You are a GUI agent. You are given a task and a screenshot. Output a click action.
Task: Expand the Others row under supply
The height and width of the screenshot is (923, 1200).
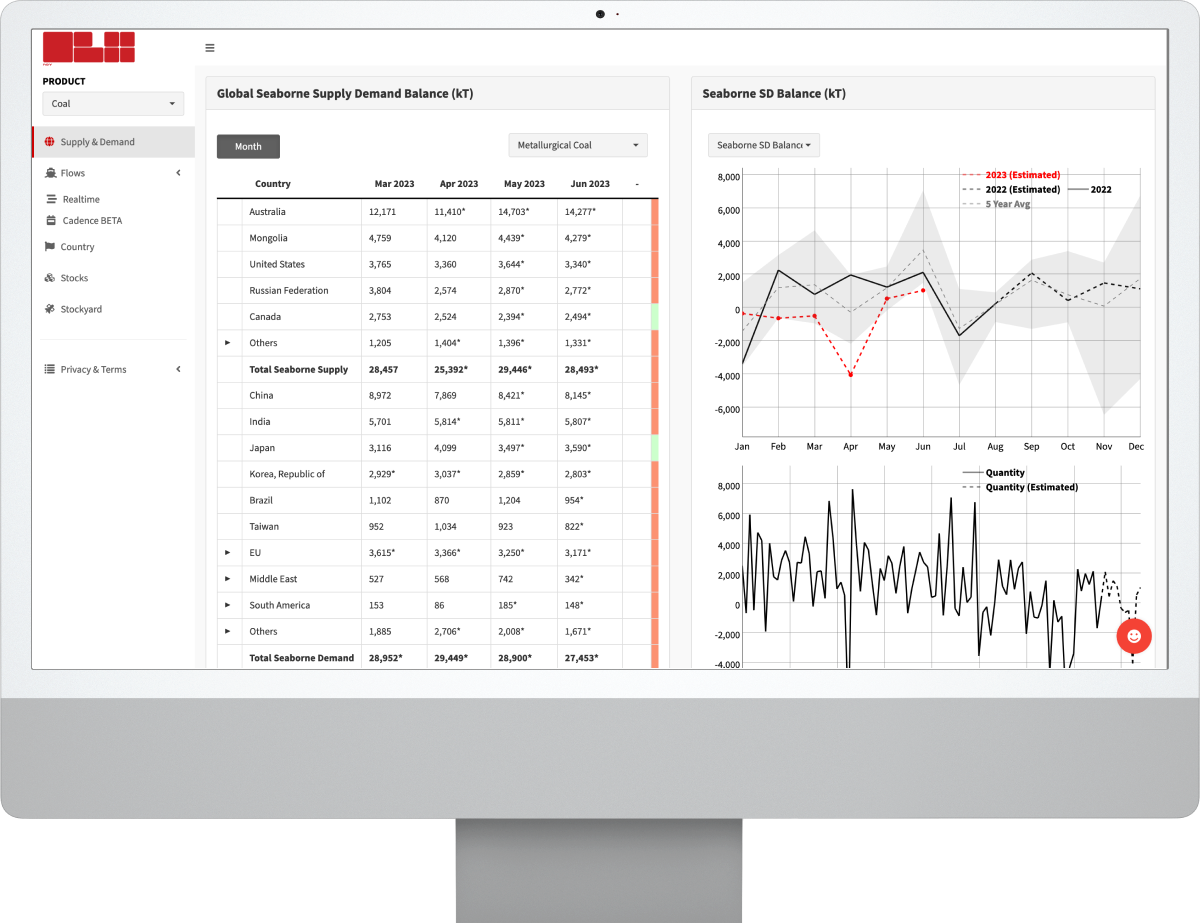coord(228,343)
